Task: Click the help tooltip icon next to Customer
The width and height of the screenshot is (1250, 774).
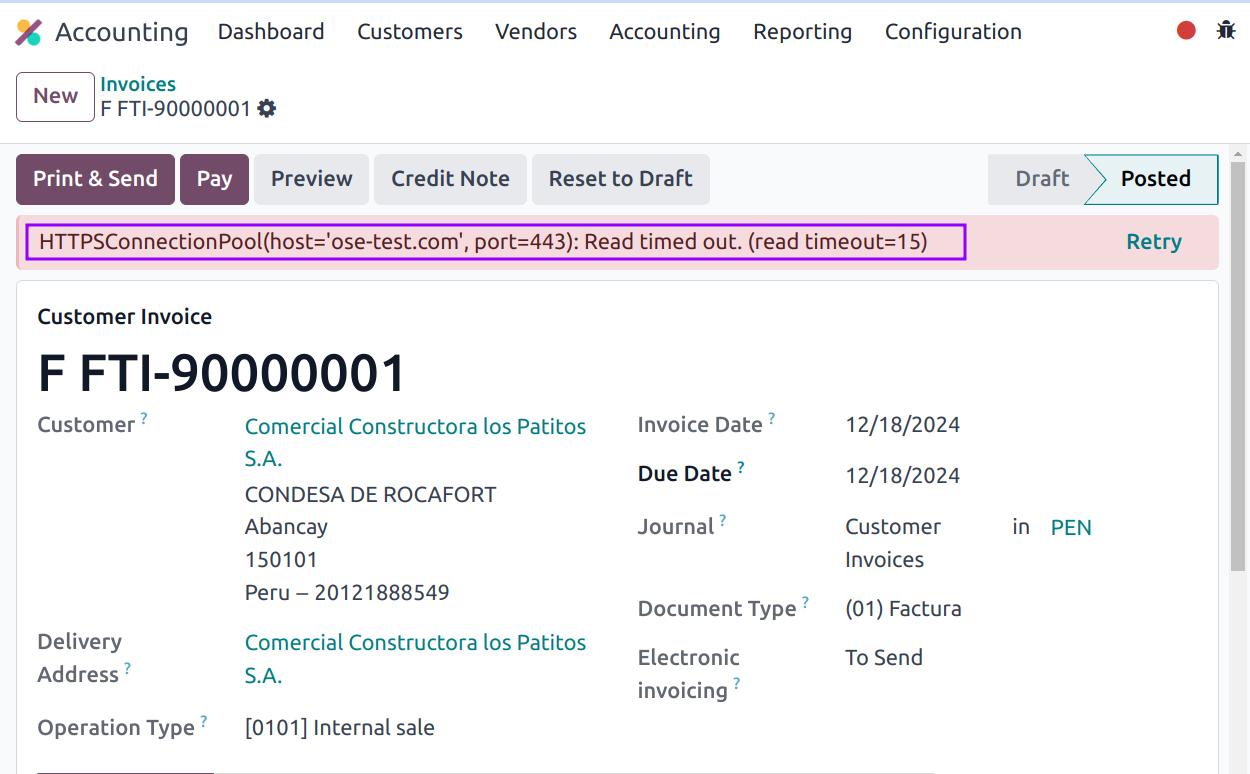Action: [x=144, y=419]
